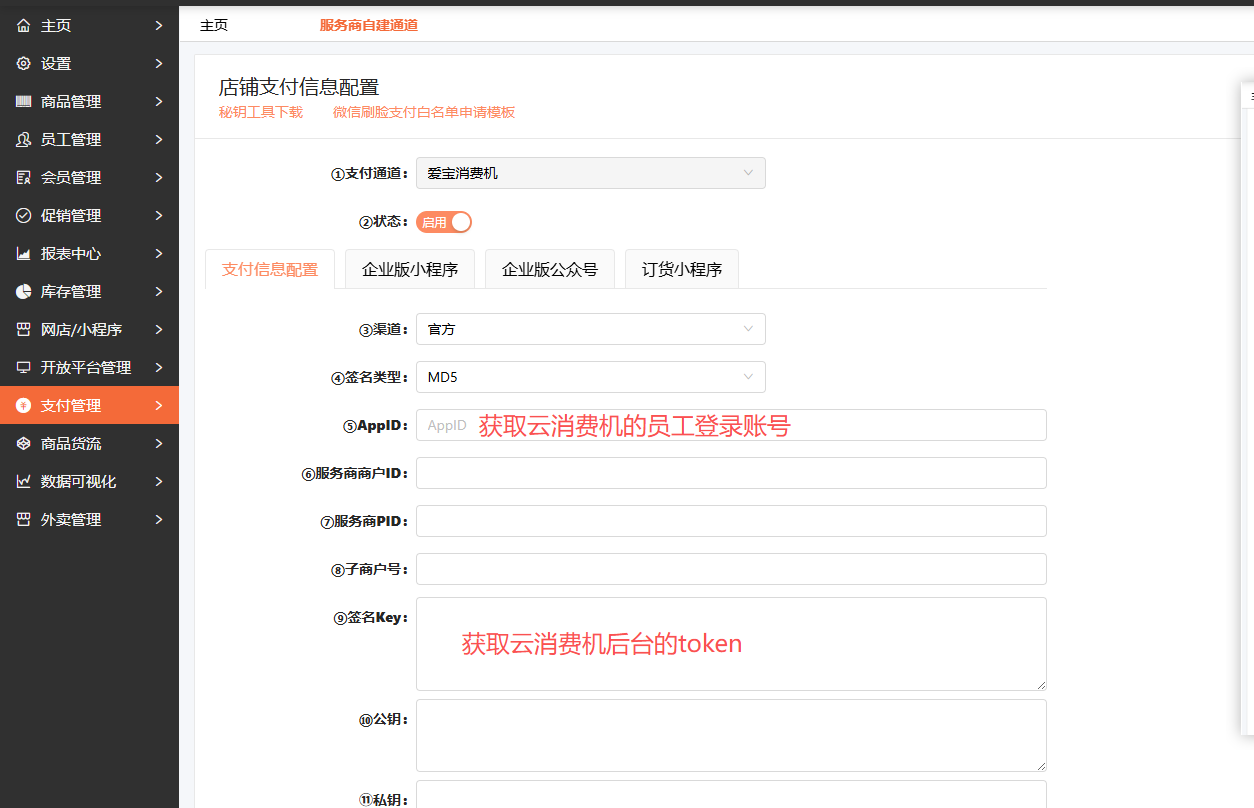
Task: Click the 秘钥工具下载 link
Action: (x=260, y=112)
